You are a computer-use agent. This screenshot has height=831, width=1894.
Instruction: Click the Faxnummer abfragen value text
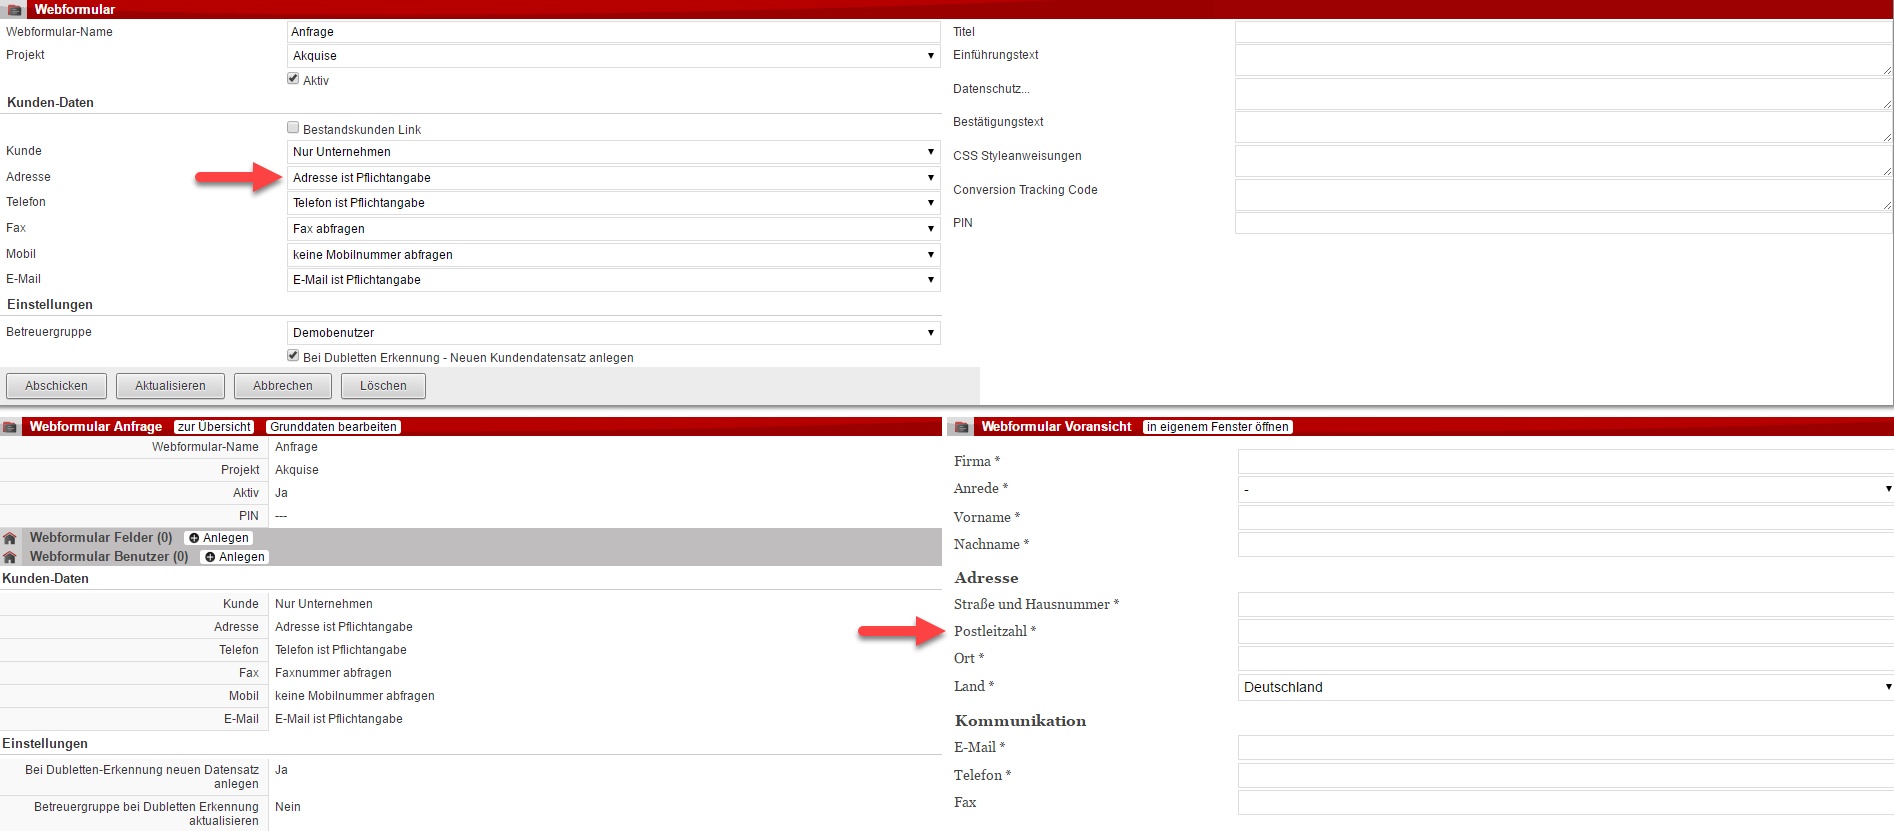(x=333, y=673)
